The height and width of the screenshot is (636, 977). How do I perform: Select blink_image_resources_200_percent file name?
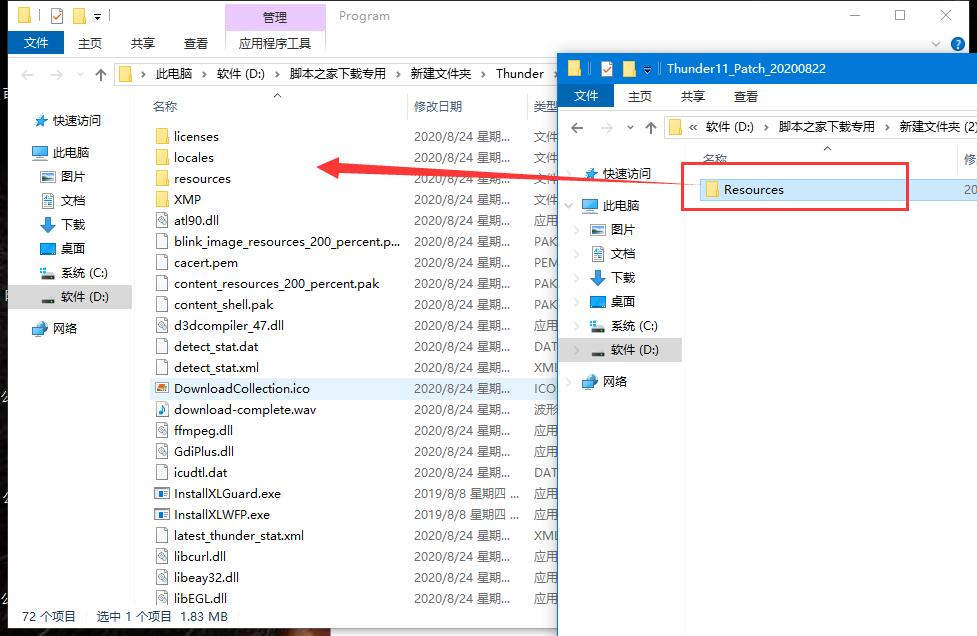(287, 242)
